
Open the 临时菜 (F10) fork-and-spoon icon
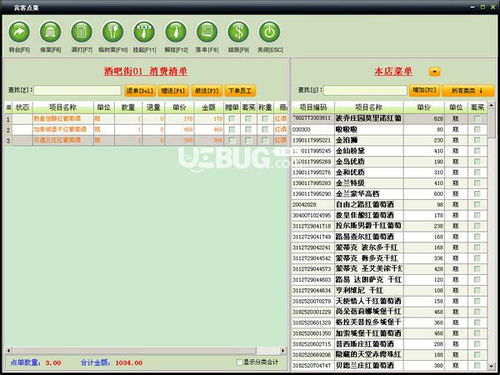[x=113, y=32]
